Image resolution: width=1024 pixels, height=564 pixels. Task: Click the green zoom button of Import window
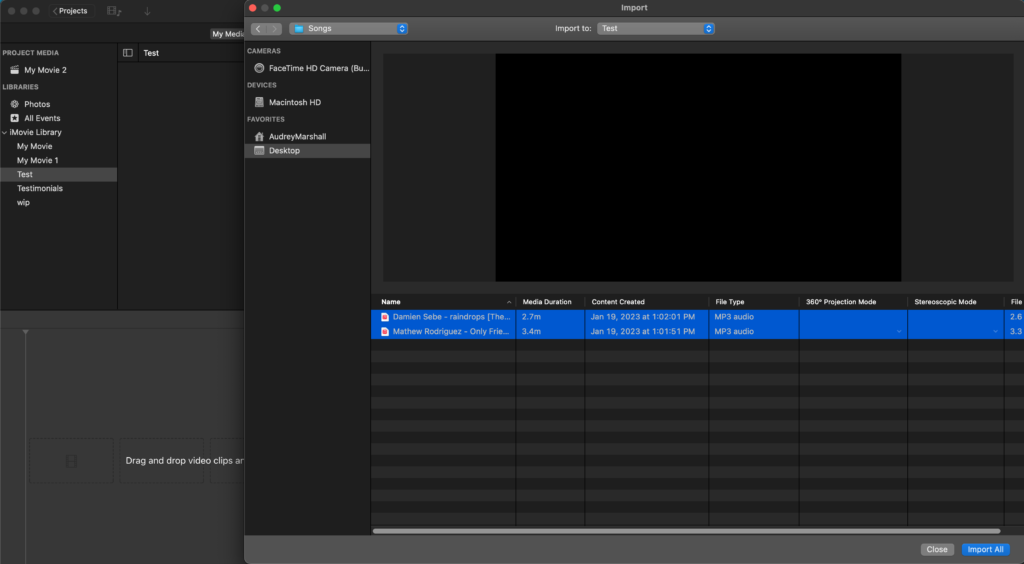tap(277, 8)
